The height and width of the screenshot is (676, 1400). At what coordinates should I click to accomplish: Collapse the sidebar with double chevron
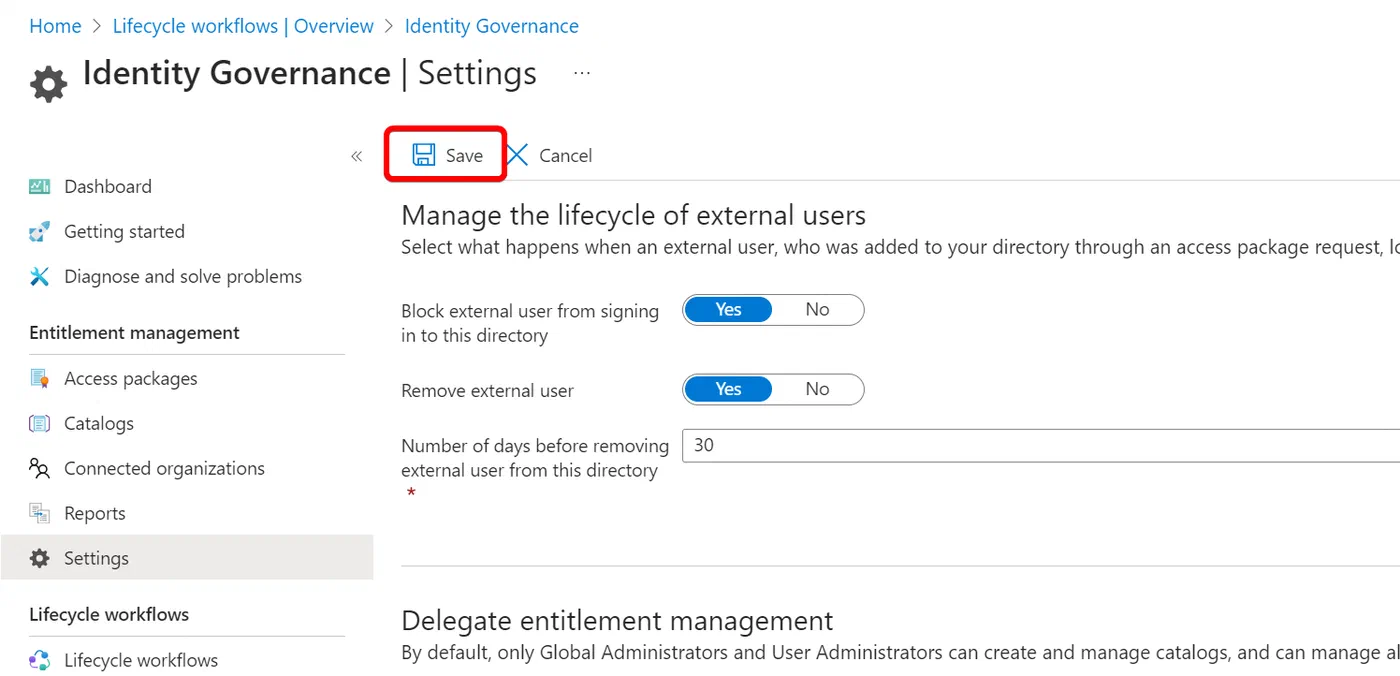click(x=356, y=156)
